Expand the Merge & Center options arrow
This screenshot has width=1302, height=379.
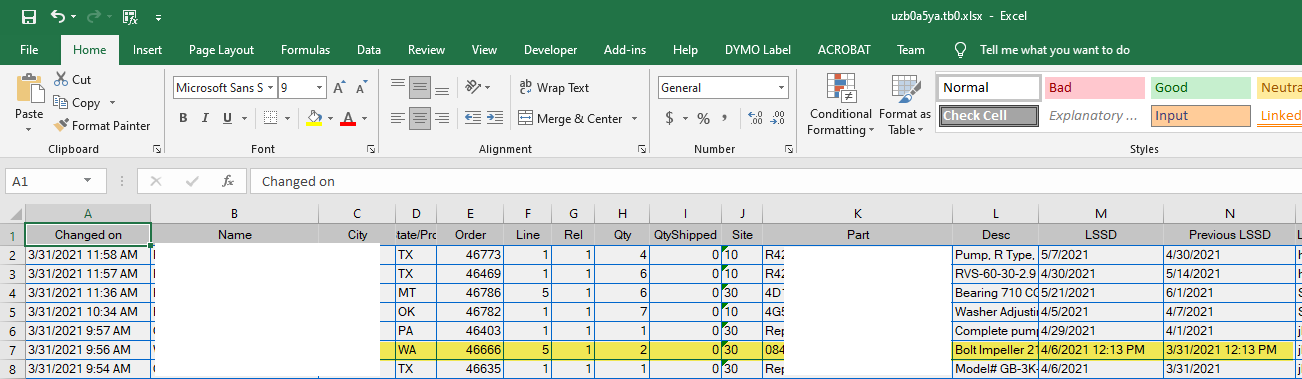tap(634, 118)
